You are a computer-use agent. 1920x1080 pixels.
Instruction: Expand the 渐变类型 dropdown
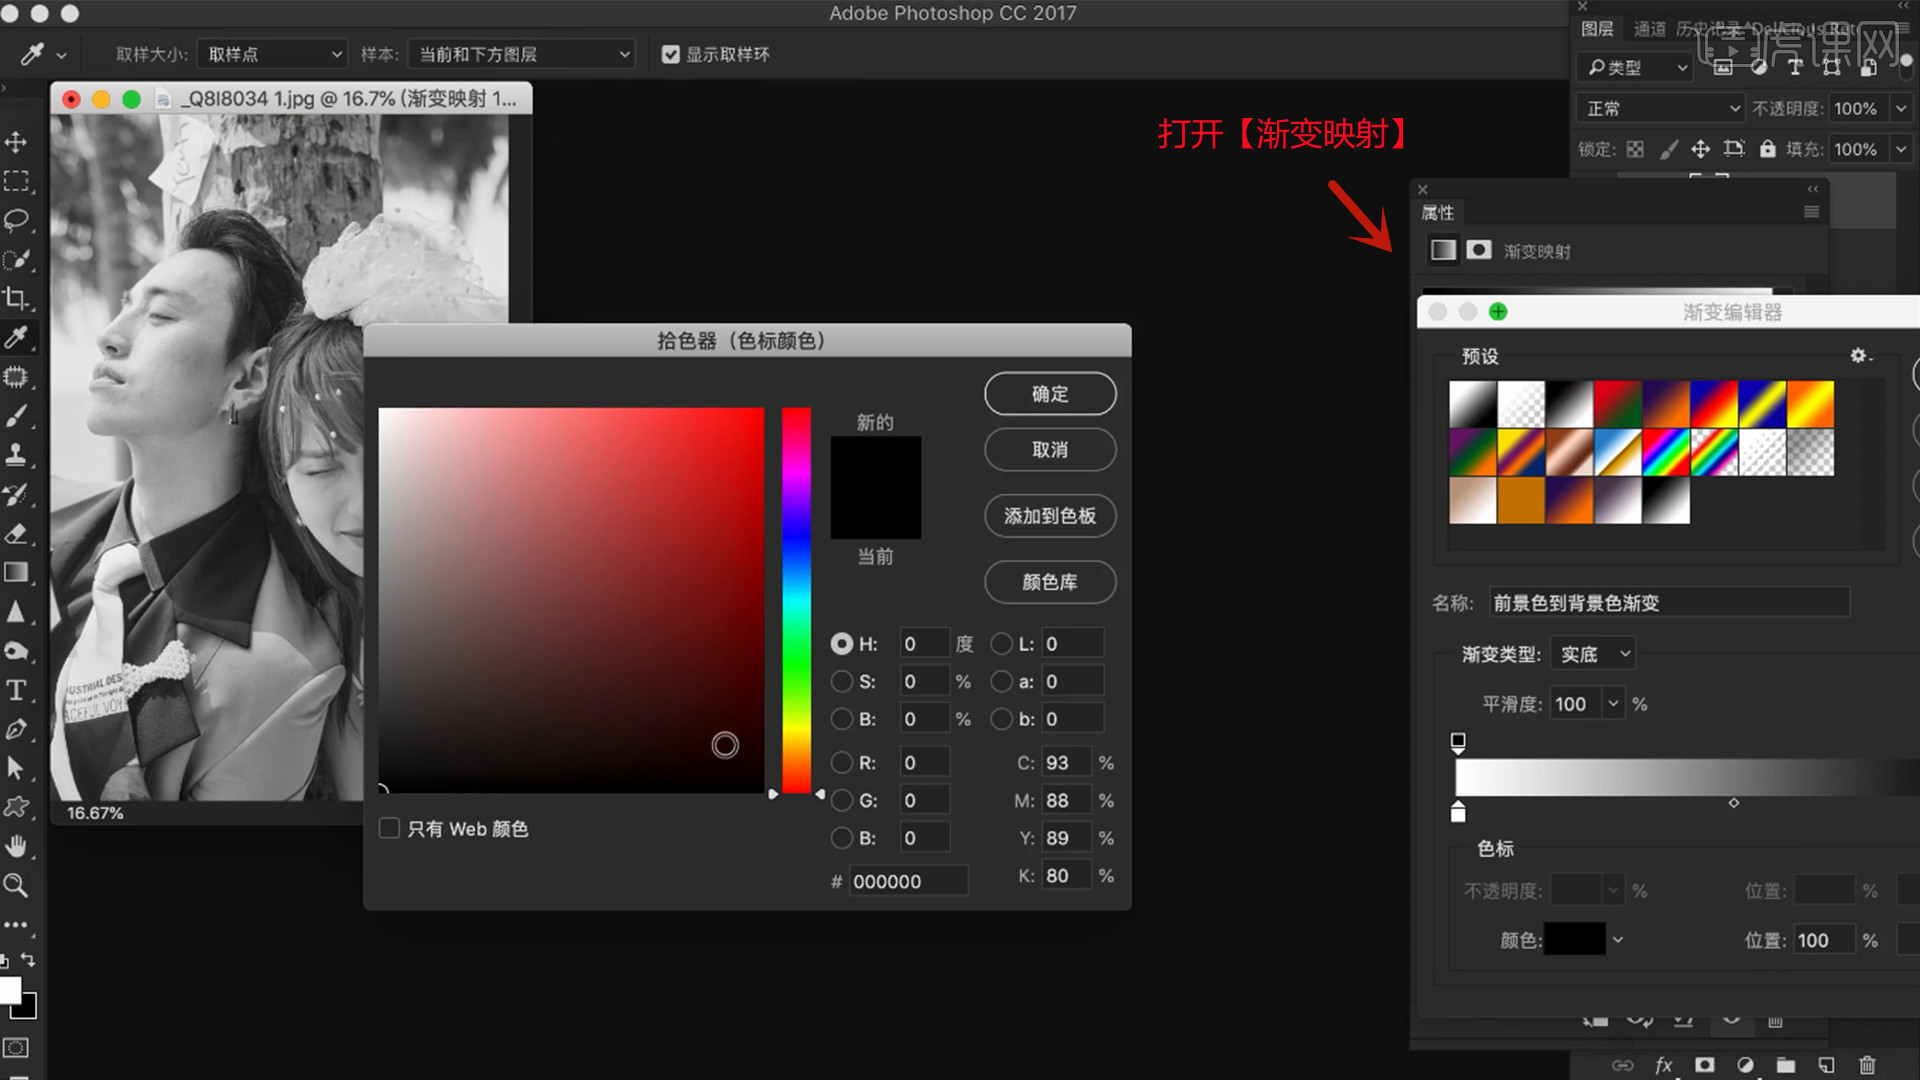[x=1594, y=654]
